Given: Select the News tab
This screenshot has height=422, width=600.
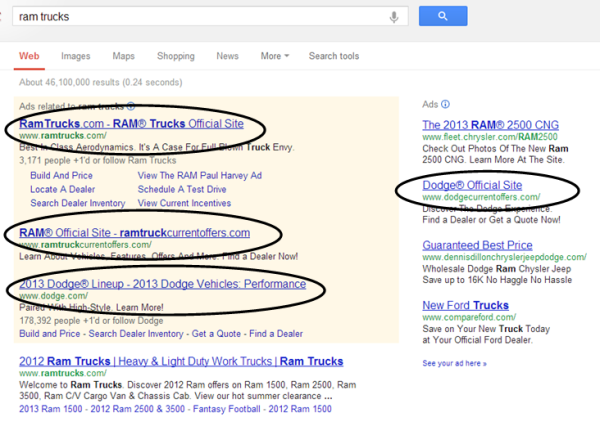Looking at the screenshot, I should point(227,56).
